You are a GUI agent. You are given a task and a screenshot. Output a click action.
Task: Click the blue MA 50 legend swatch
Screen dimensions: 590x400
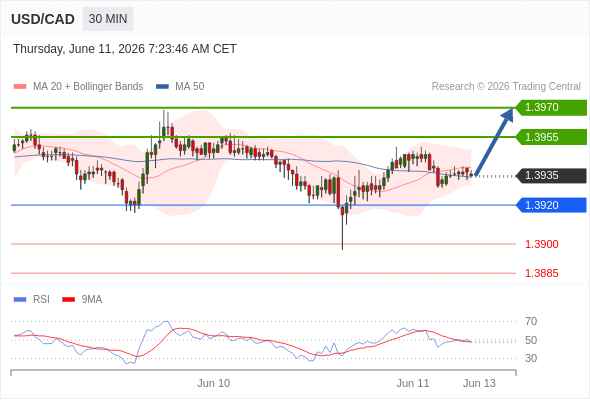tap(162, 87)
